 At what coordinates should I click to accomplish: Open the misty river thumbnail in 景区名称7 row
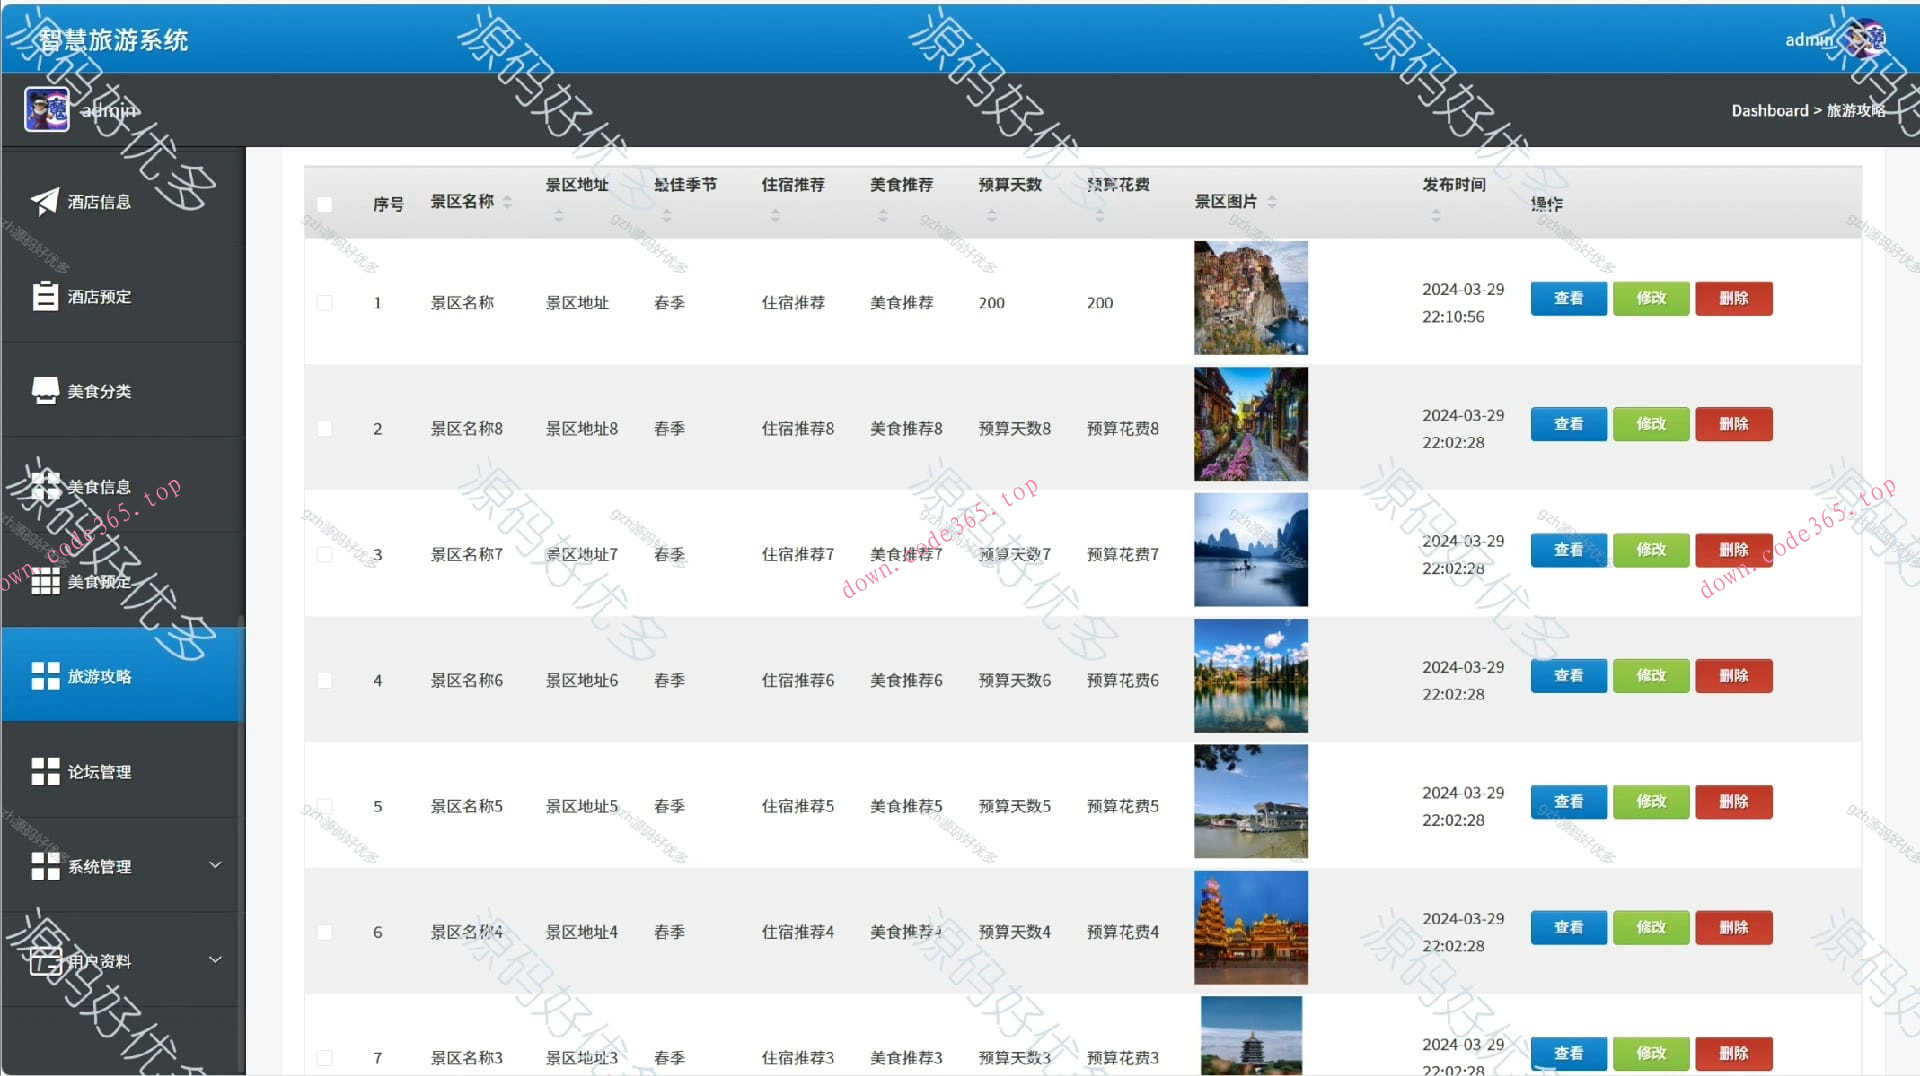(x=1251, y=550)
